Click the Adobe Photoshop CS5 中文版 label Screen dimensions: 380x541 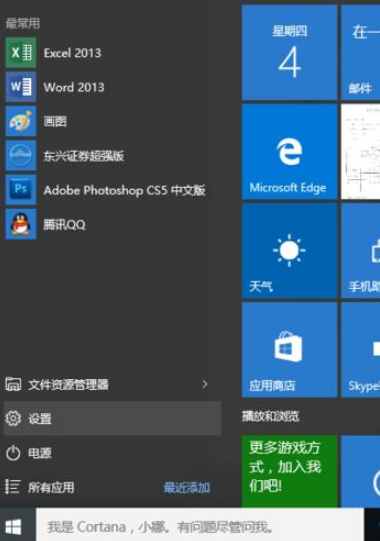point(125,190)
